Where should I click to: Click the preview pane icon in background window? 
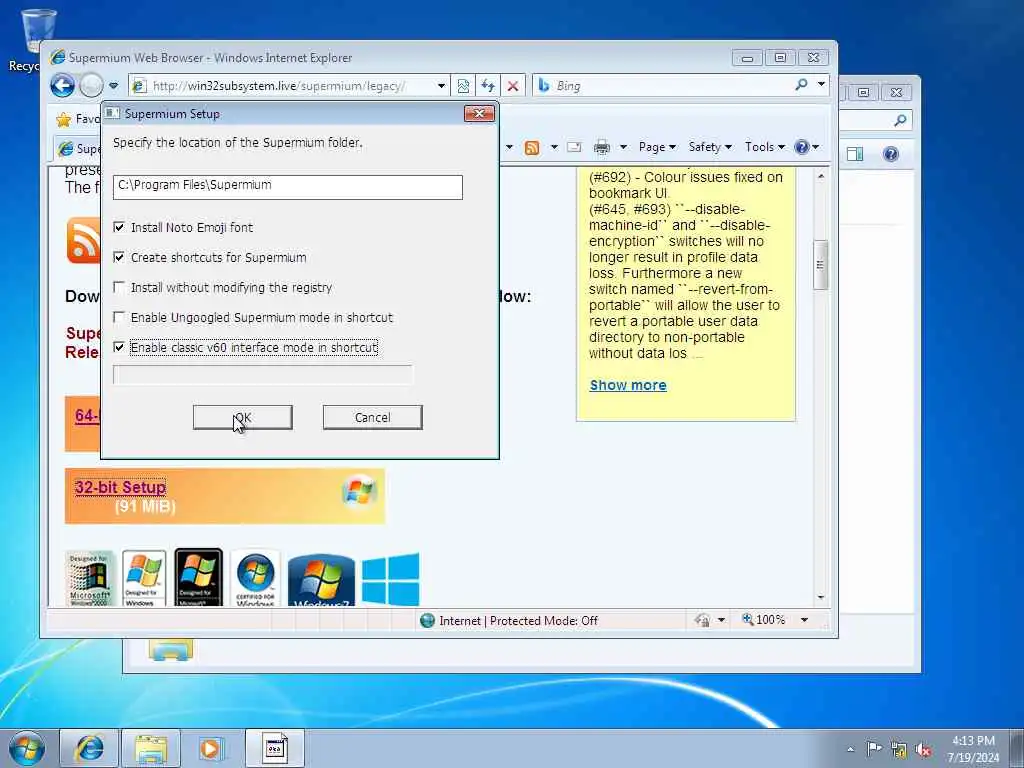[x=855, y=154]
